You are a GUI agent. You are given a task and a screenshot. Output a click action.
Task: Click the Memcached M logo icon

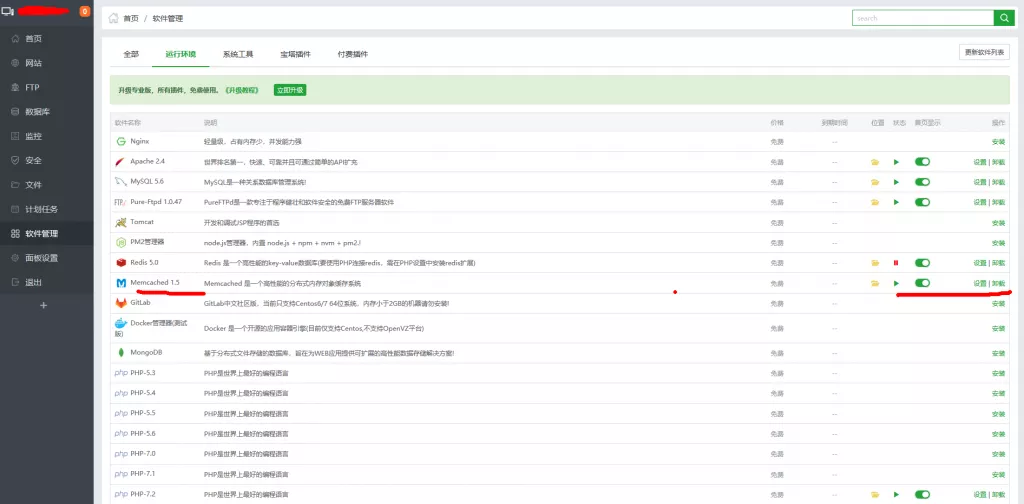point(121,283)
